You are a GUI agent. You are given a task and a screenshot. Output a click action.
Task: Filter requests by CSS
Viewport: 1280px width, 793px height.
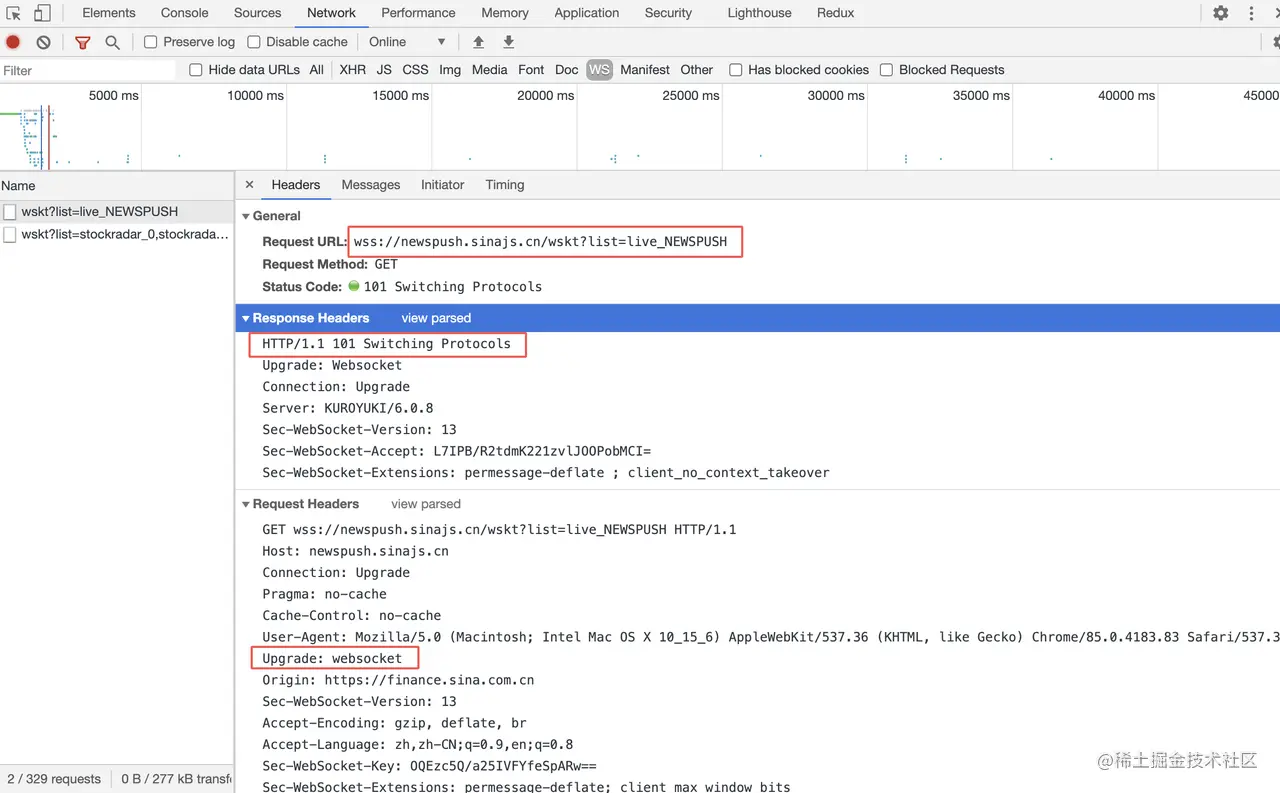tap(415, 70)
